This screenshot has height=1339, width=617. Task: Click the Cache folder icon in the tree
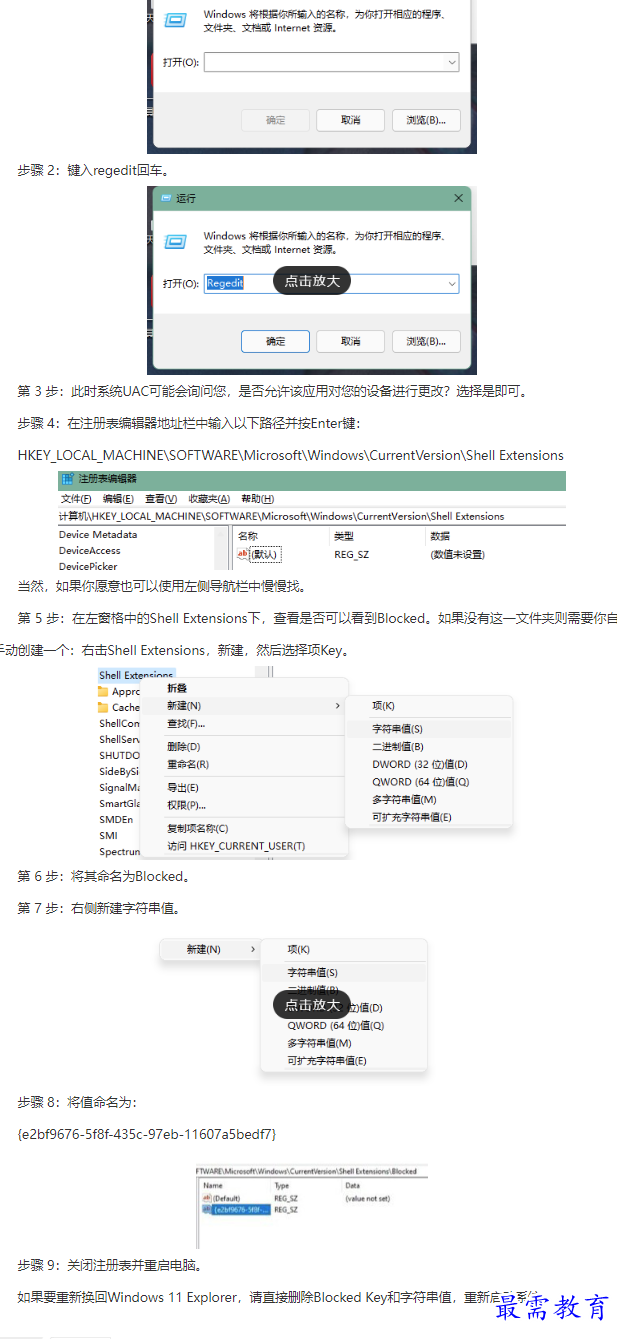pos(103,707)
